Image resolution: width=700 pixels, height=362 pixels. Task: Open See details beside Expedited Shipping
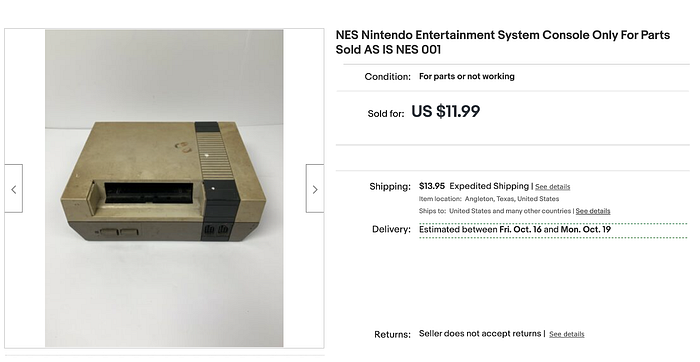[x=552, y=187]
